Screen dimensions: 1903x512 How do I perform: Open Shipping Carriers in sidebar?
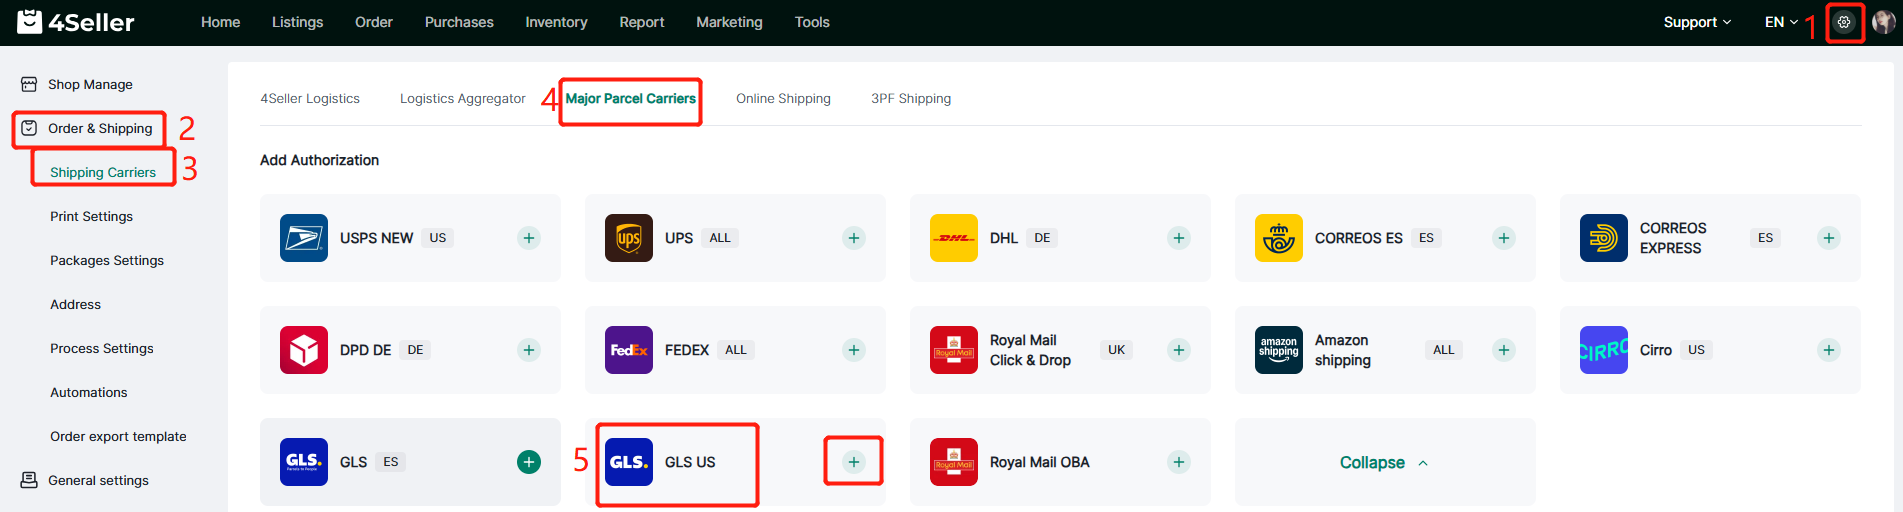[103, 172]
